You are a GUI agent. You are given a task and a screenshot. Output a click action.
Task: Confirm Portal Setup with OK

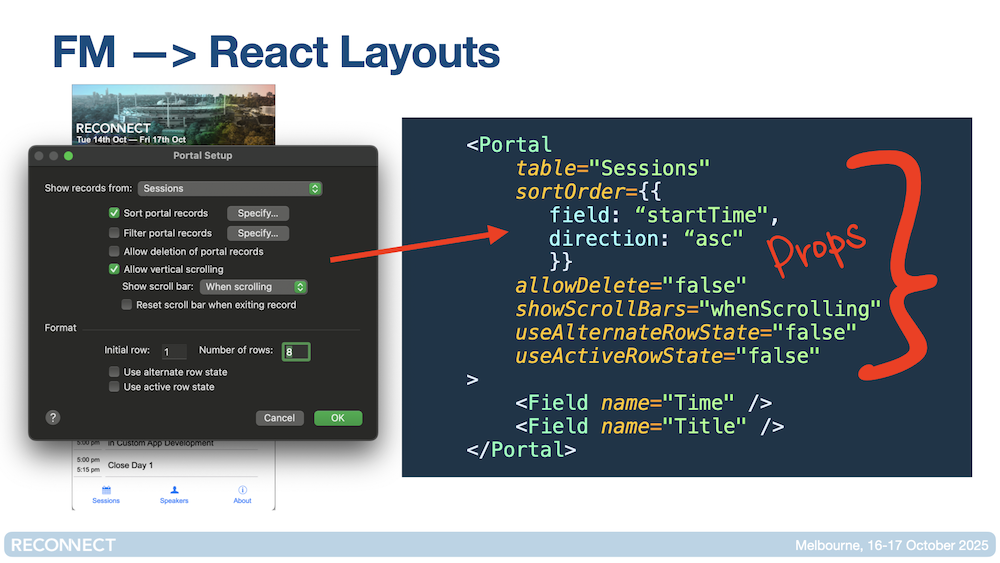pyautogui.click(x=338, y=418)
